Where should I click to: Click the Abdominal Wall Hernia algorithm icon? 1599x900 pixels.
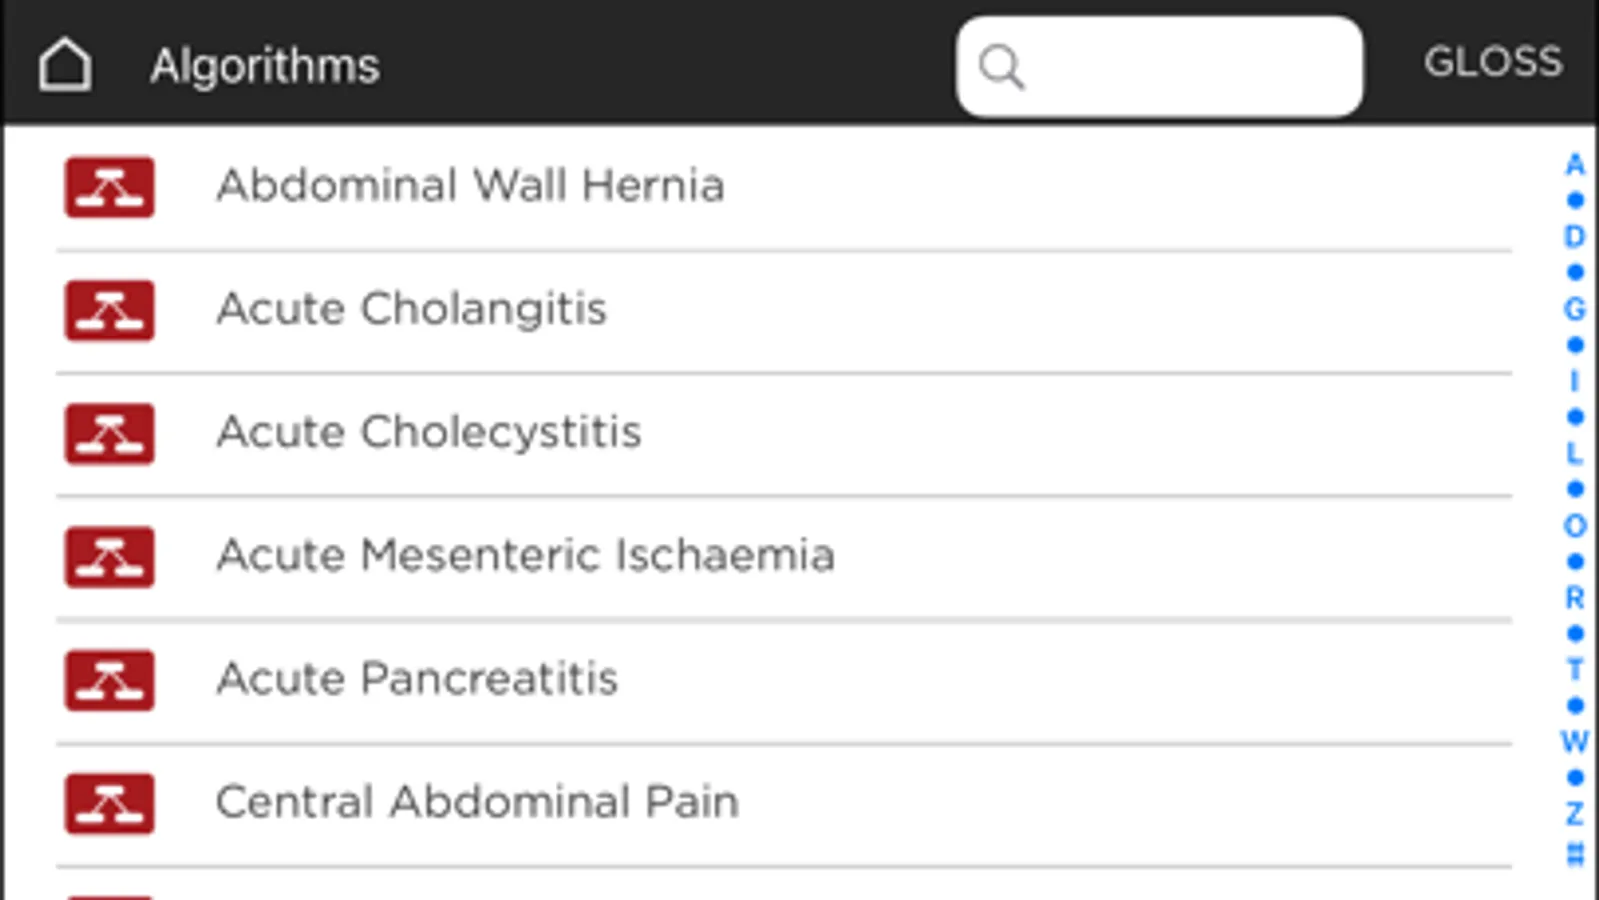(x=110, y=187)
